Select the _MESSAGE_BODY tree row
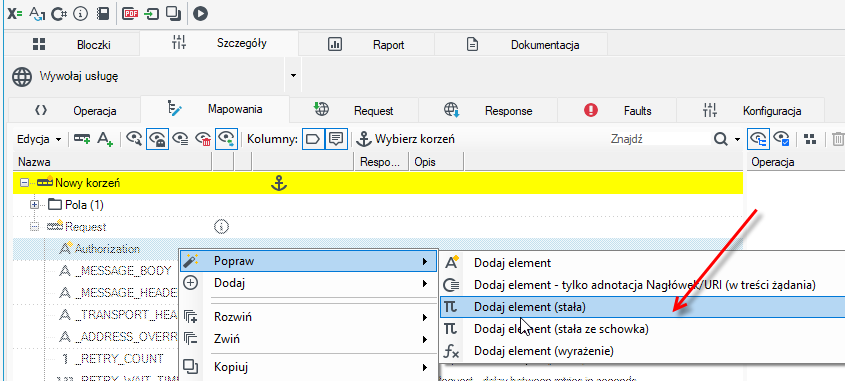 point(123,271)
